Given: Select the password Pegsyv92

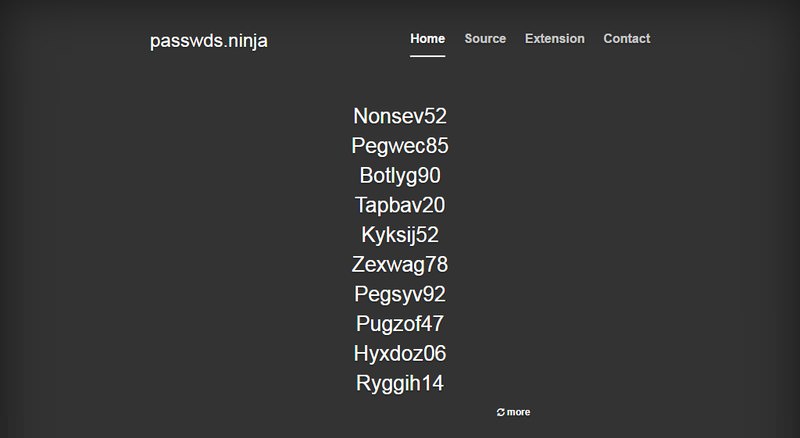Looking at the screenshot, I should click(400, 294).
